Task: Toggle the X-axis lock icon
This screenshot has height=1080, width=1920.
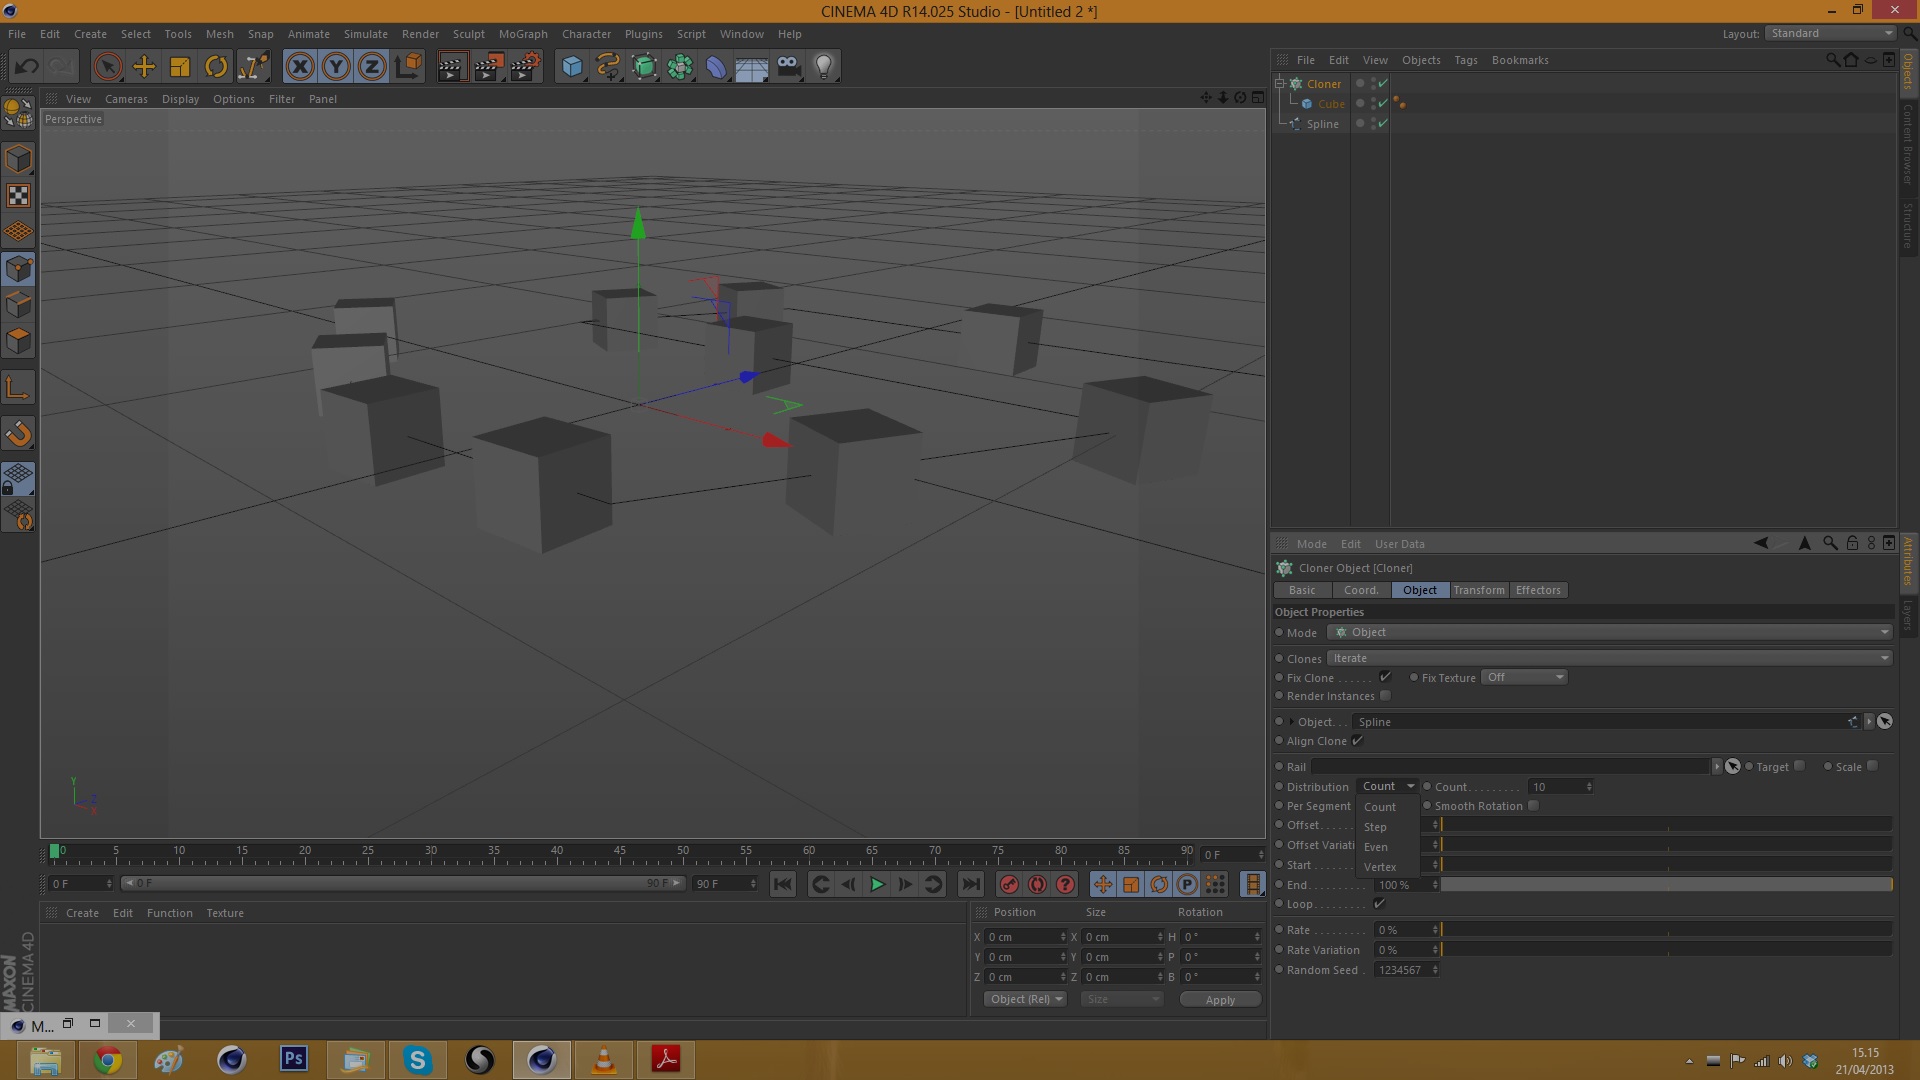Action: 299,67
